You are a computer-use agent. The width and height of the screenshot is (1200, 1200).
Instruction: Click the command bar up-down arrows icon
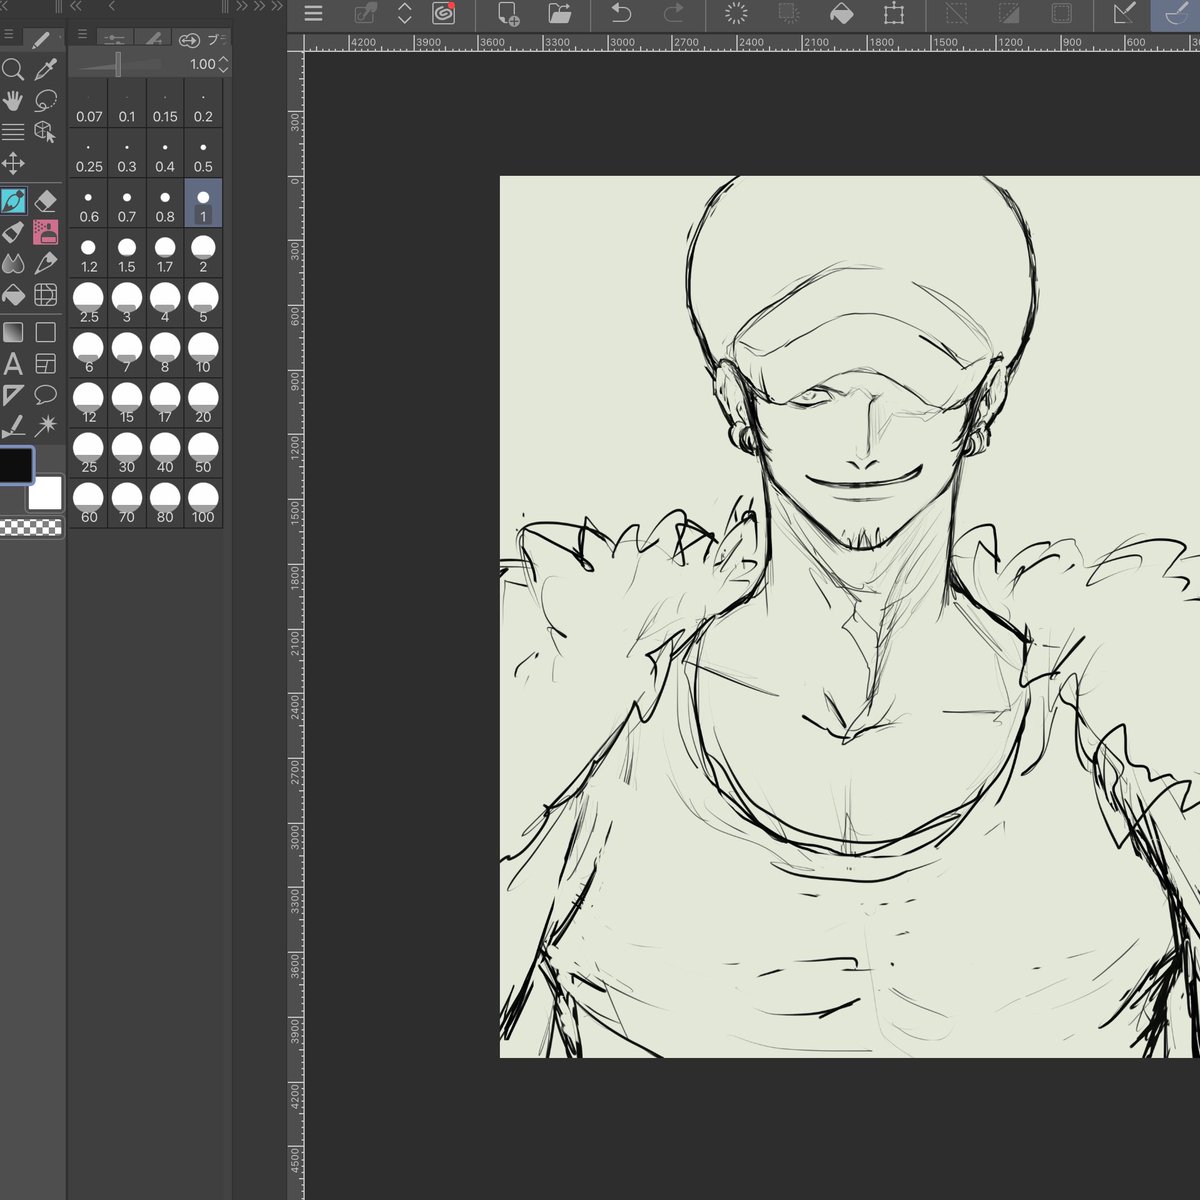click(404, 14)
